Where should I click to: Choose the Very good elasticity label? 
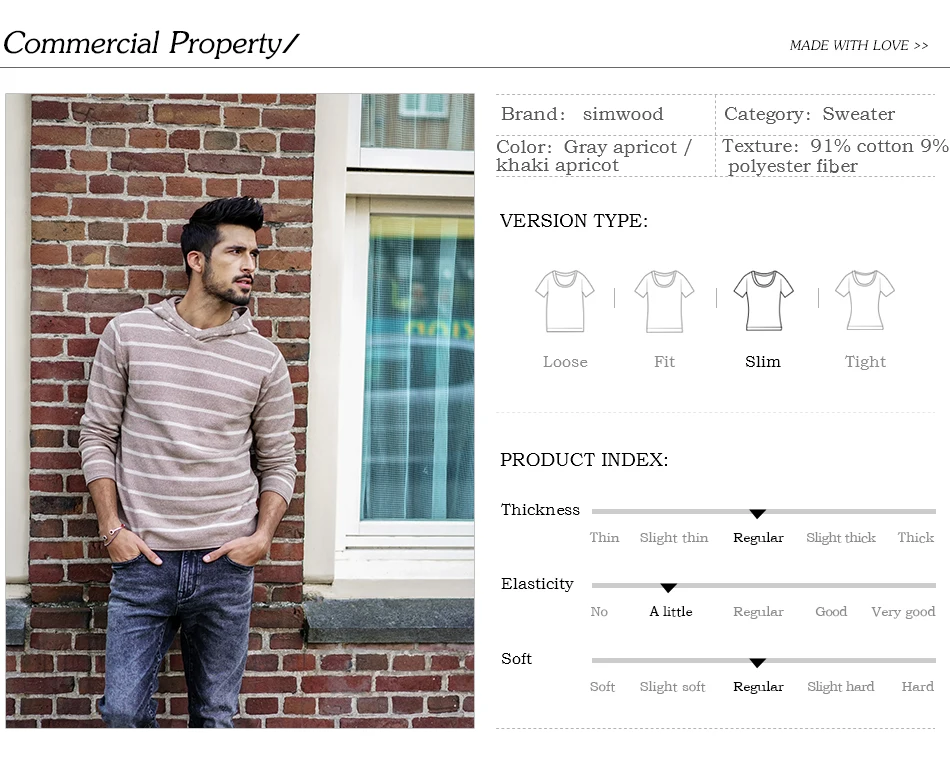coord(903,612)
